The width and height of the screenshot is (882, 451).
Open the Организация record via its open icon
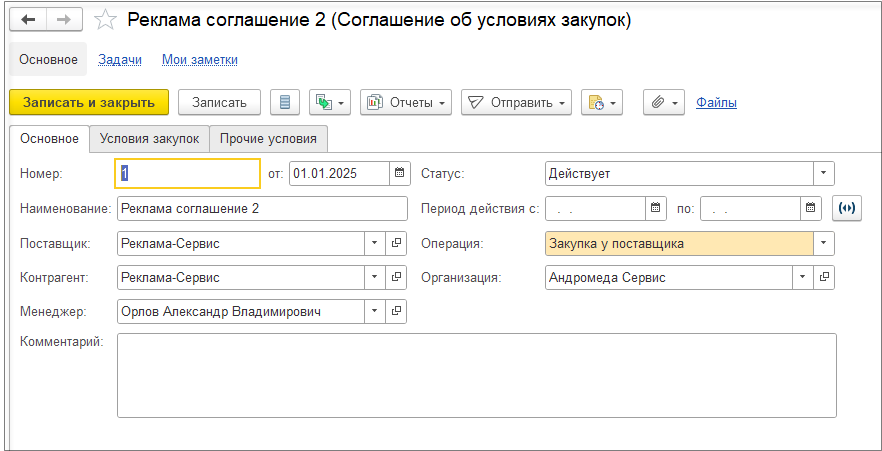coord(824,277)
